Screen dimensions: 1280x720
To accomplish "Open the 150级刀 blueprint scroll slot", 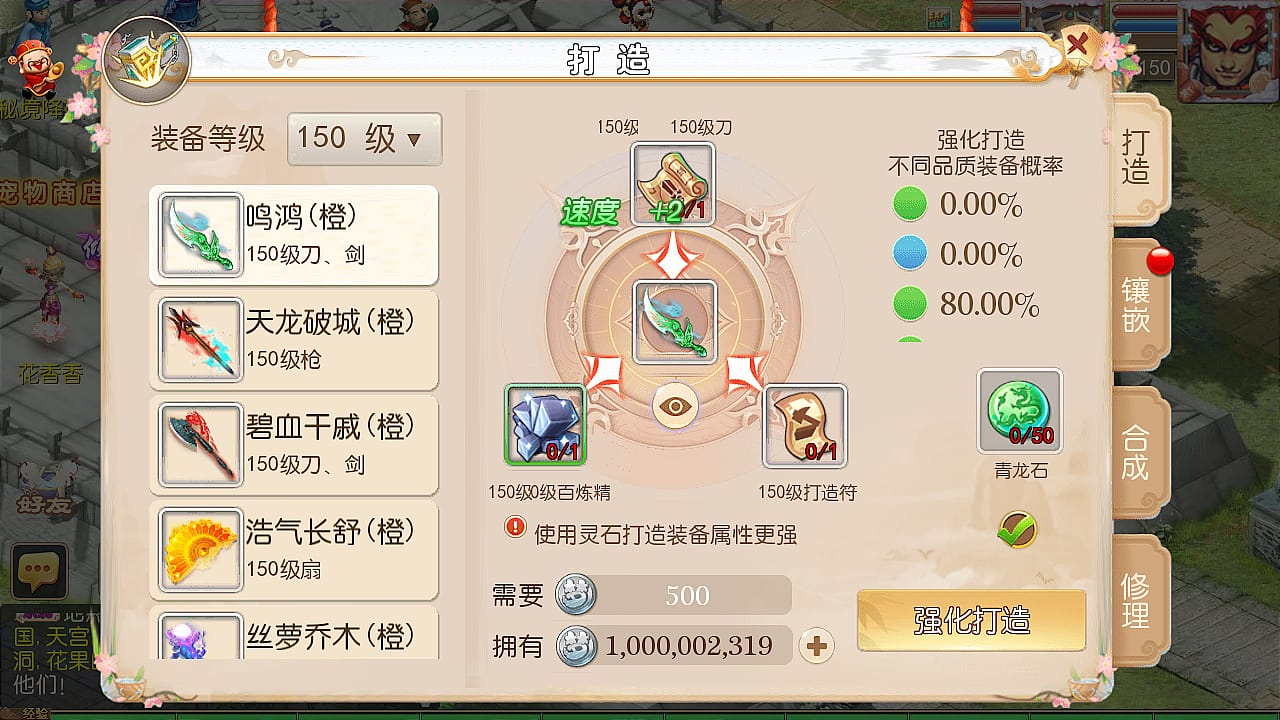I will point(673,184).
